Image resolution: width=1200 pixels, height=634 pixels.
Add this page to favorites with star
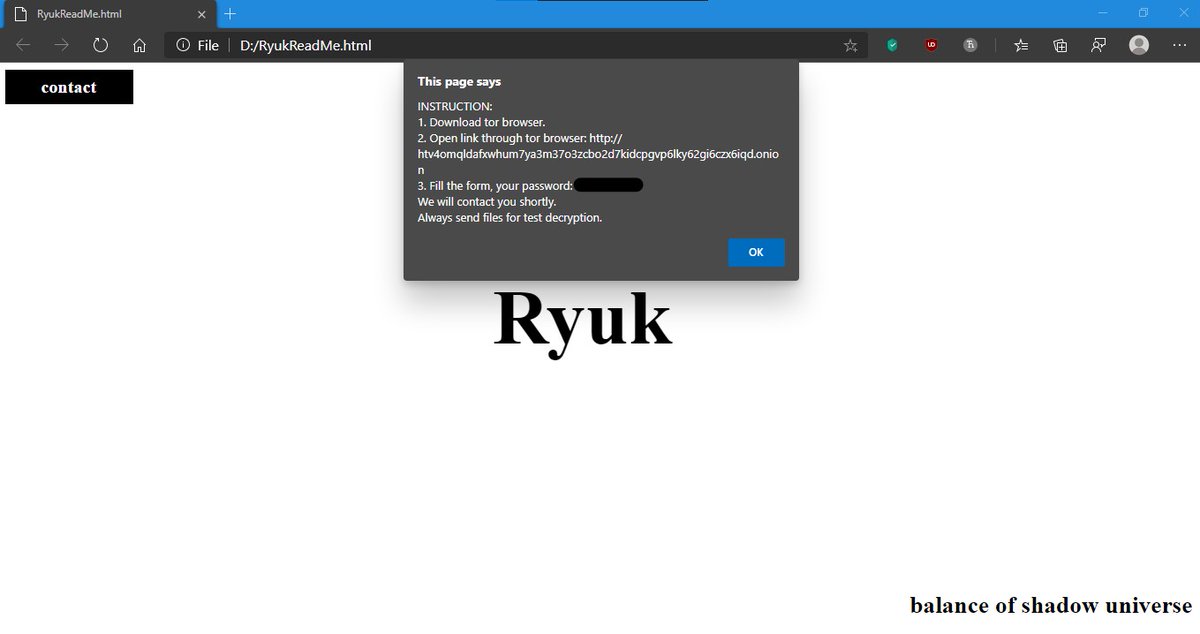pos(851,45)
